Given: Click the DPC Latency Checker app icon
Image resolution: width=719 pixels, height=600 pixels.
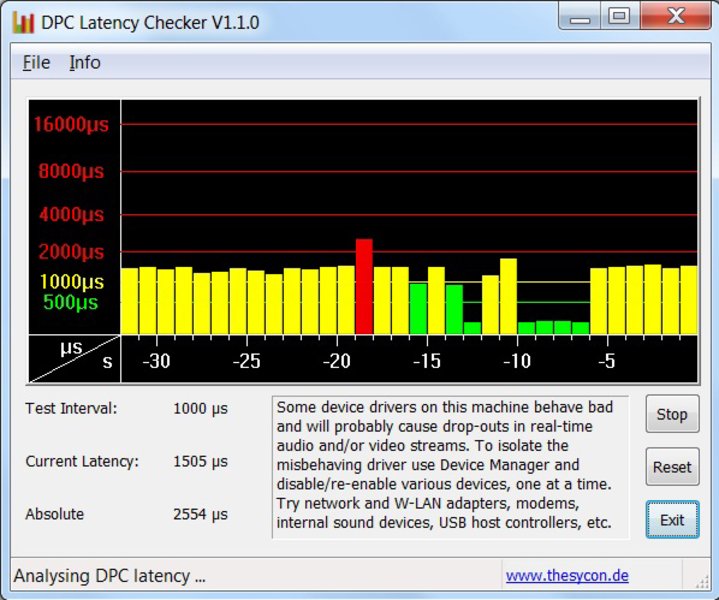Looking at the screenshot, I should coord(23,22).
